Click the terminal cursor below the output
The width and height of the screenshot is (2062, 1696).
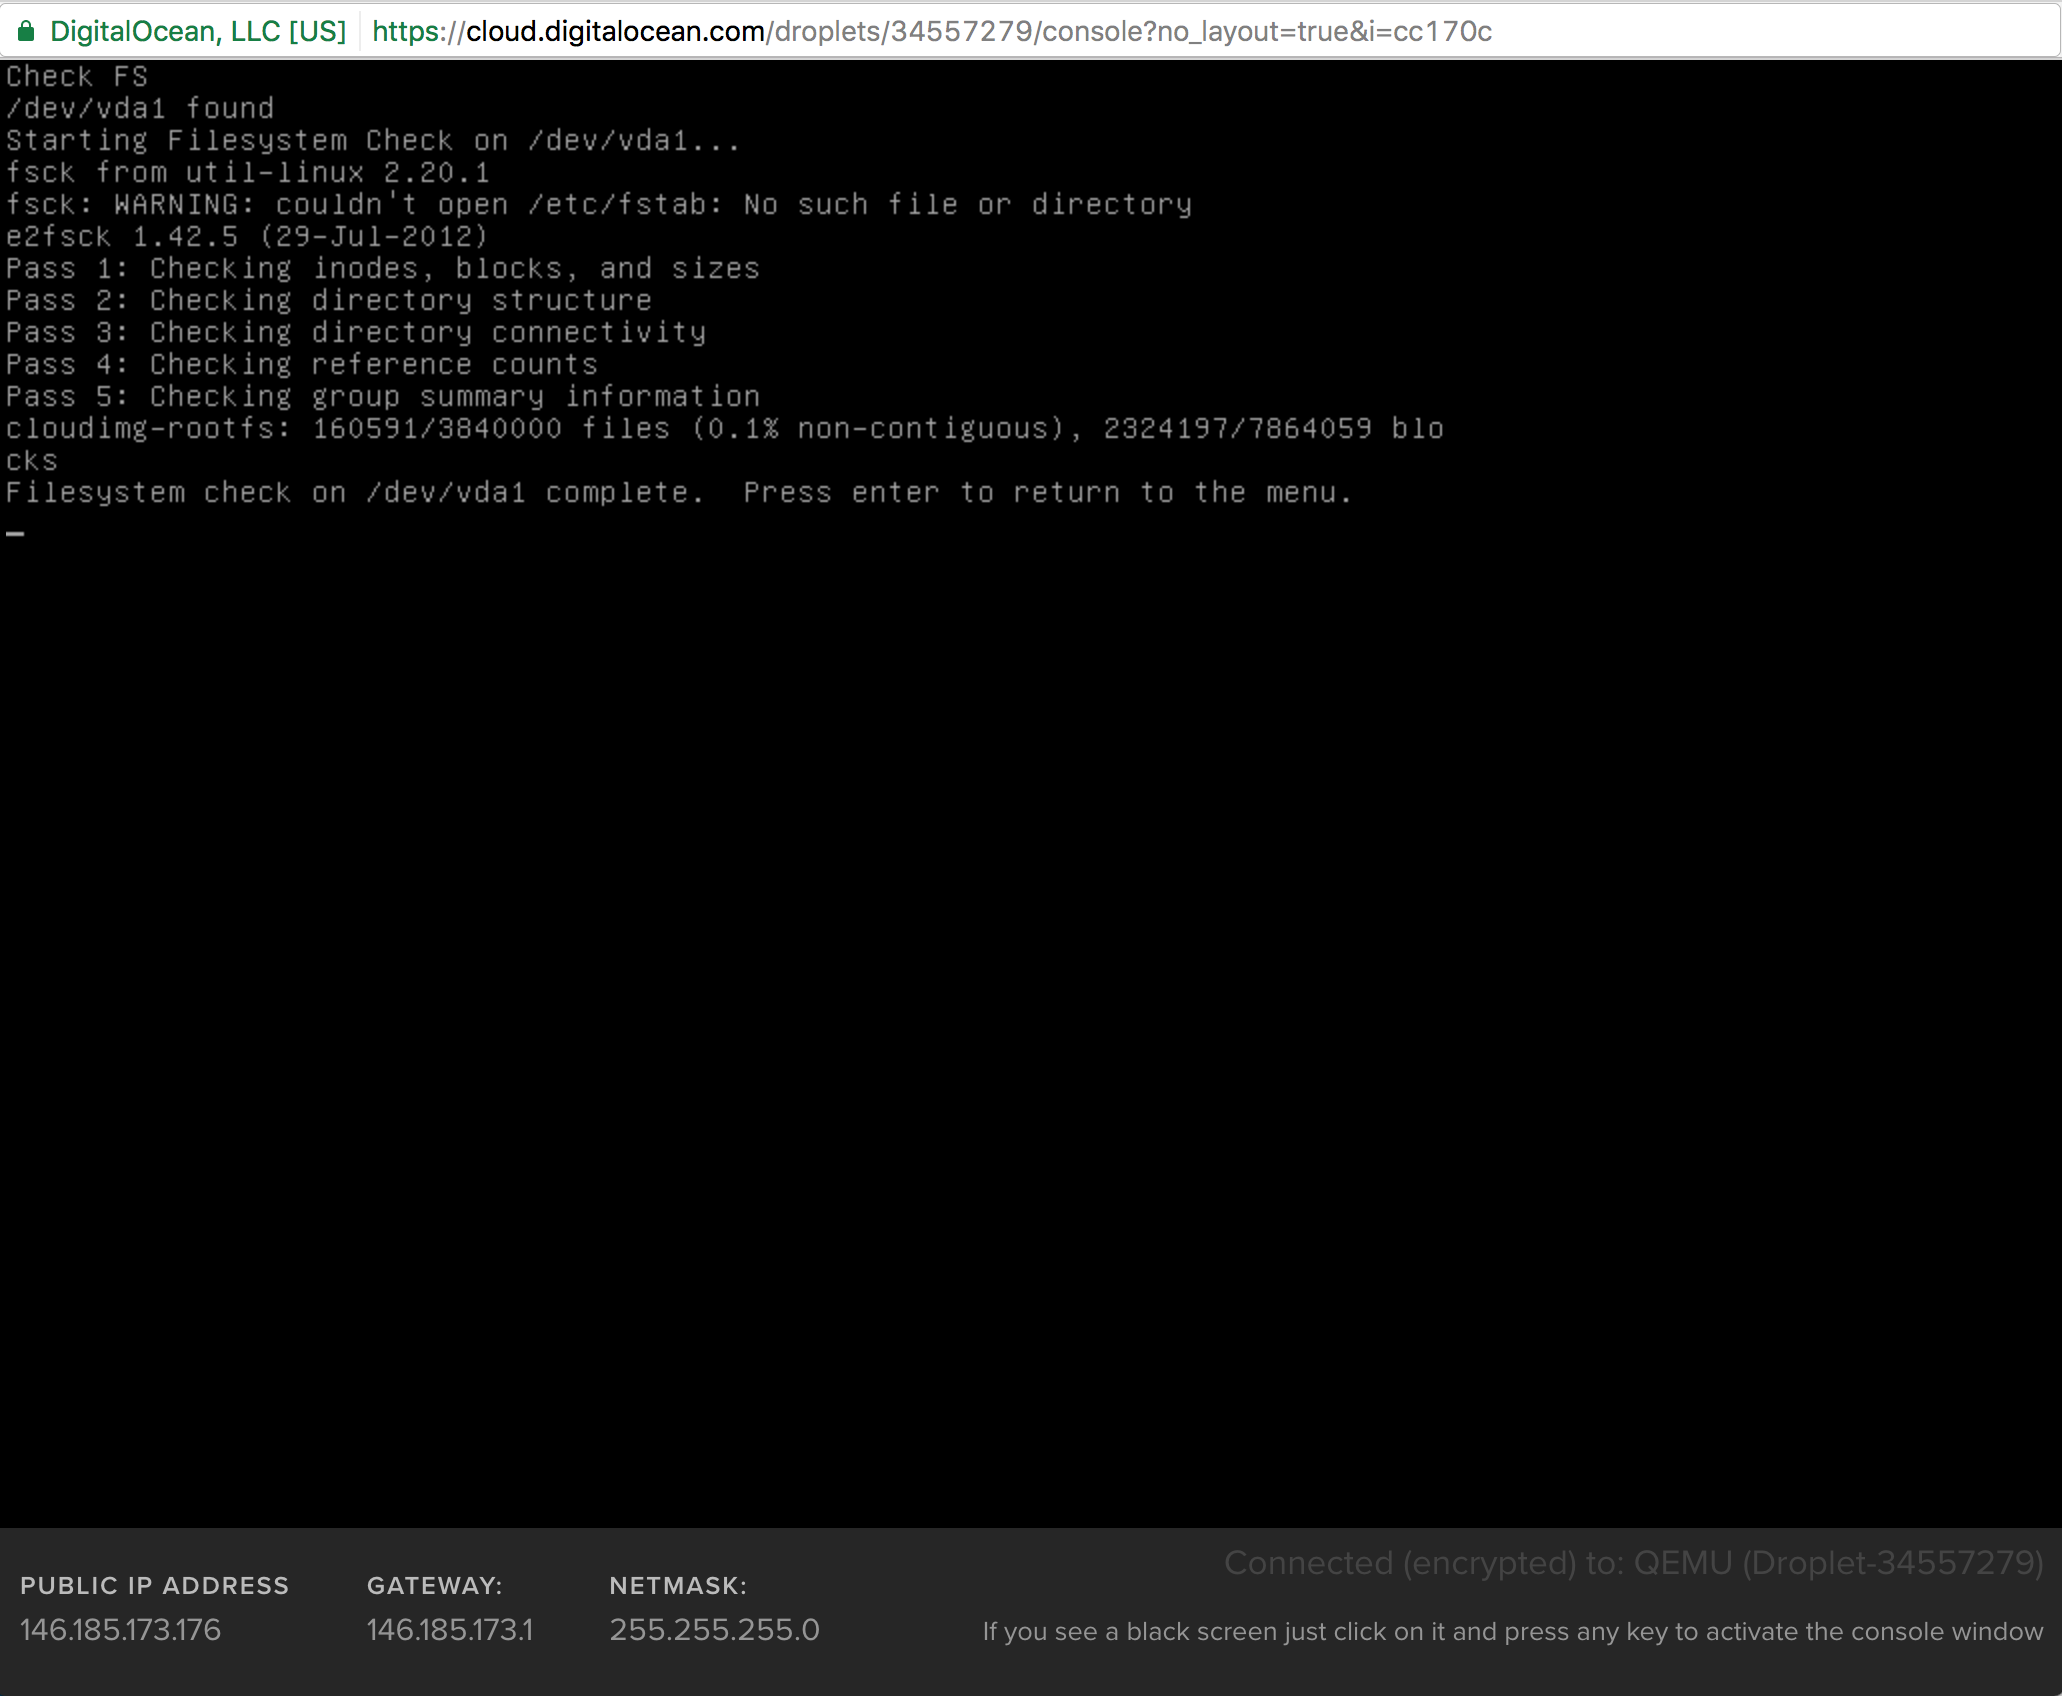tap(15, 534)
